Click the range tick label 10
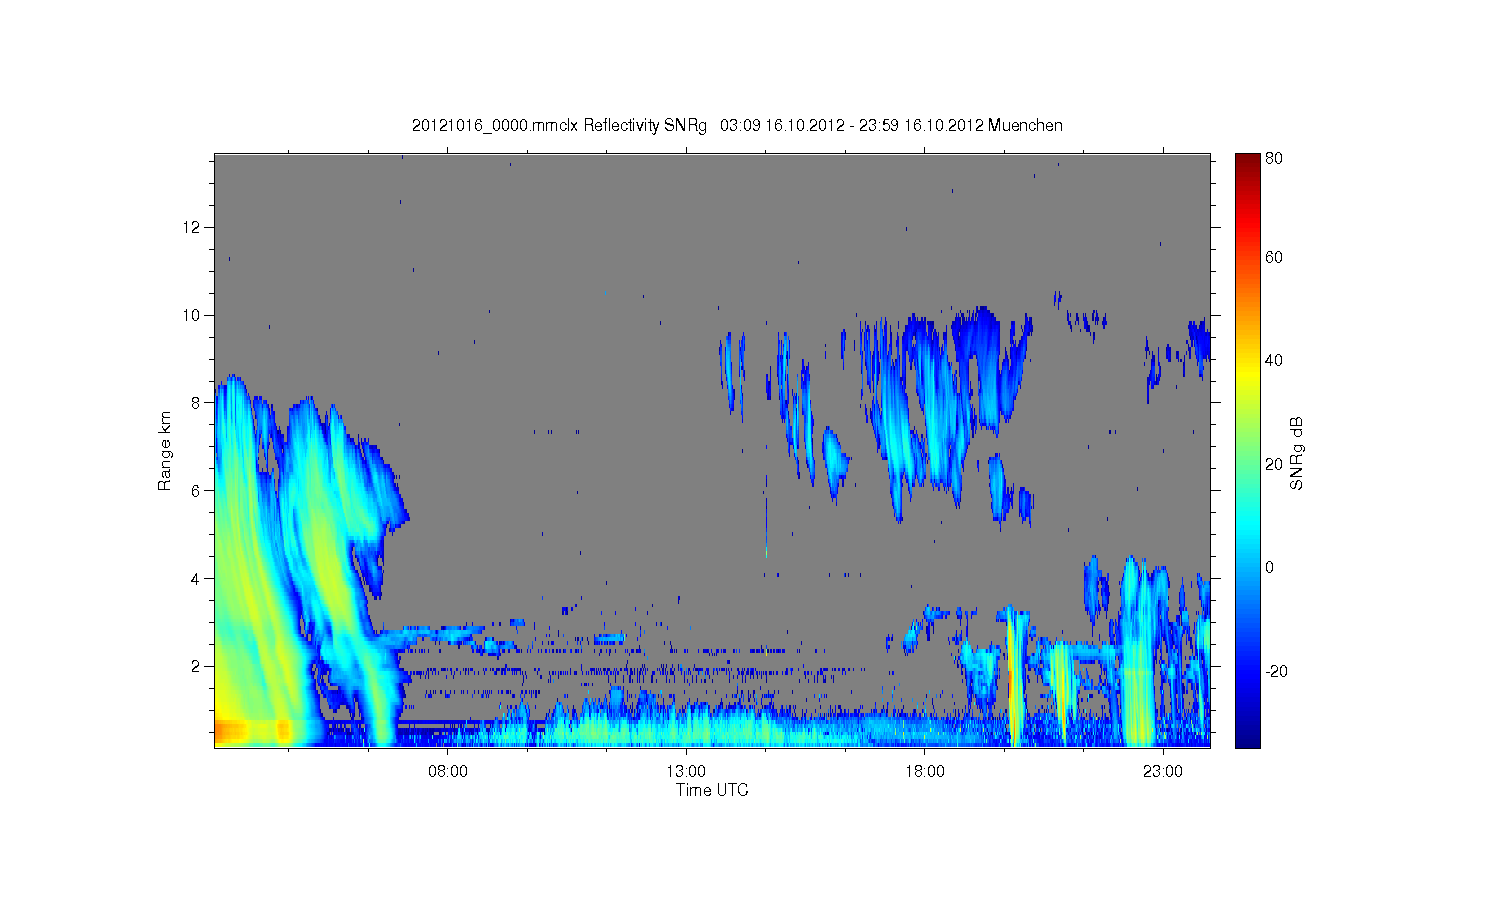Image resolution: width=1500 pixels, height=900 pixels. coord(193,316)
